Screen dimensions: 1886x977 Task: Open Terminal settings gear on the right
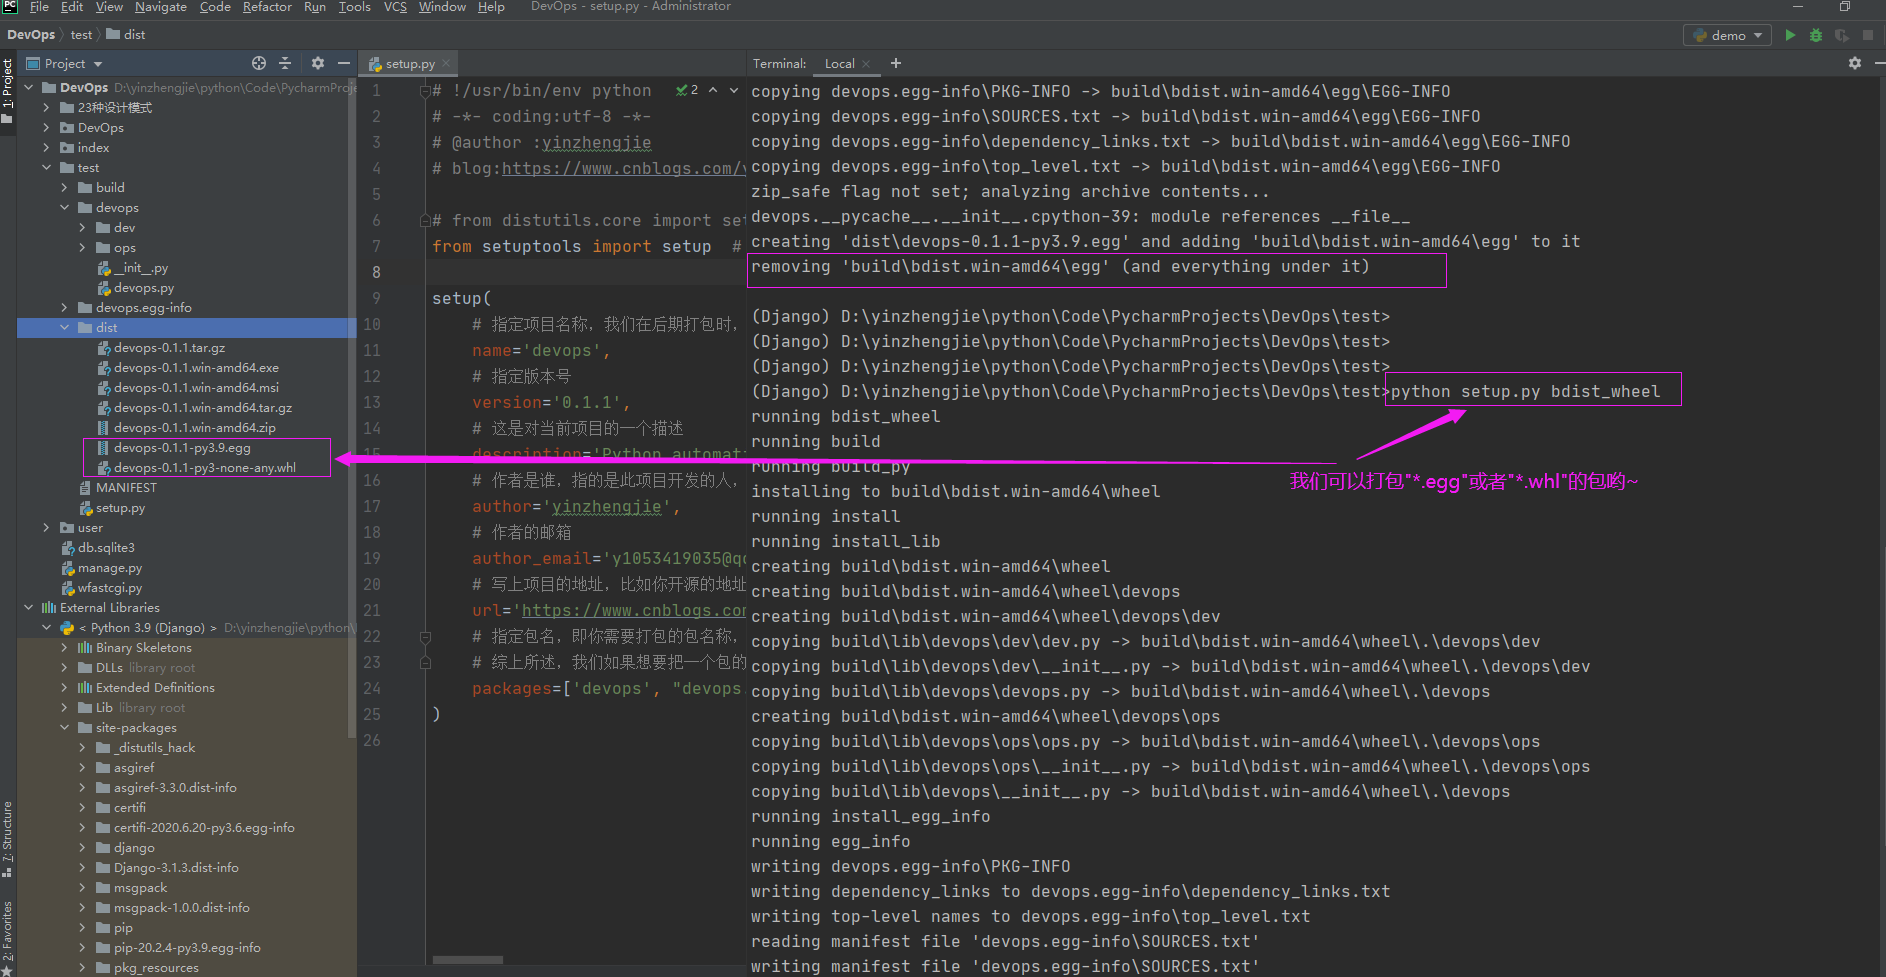(x=1854, y=63)
